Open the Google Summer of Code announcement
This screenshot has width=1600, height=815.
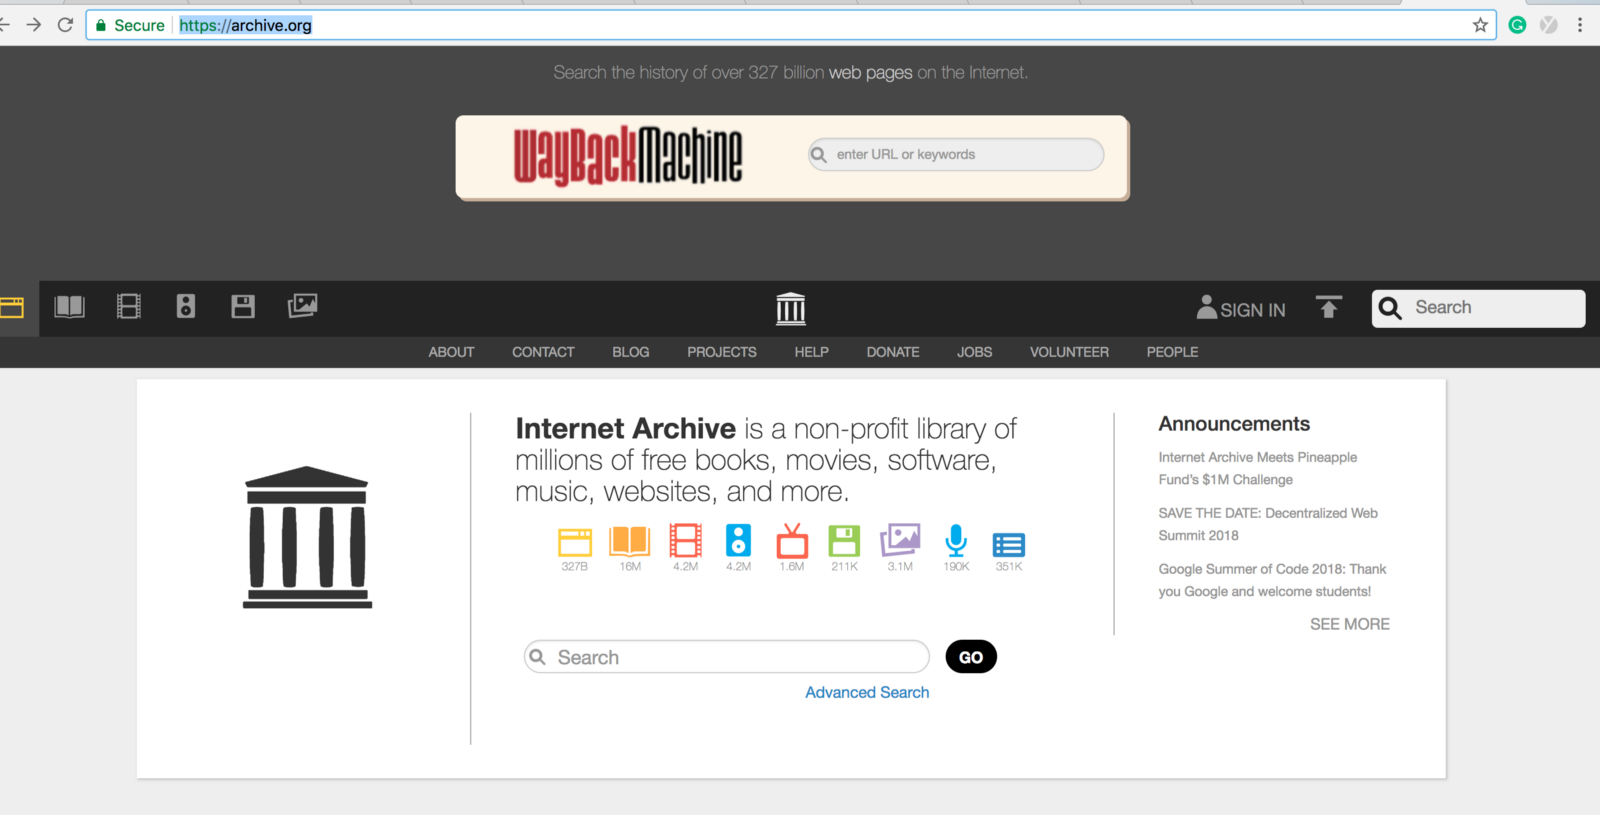point(1272,580)
